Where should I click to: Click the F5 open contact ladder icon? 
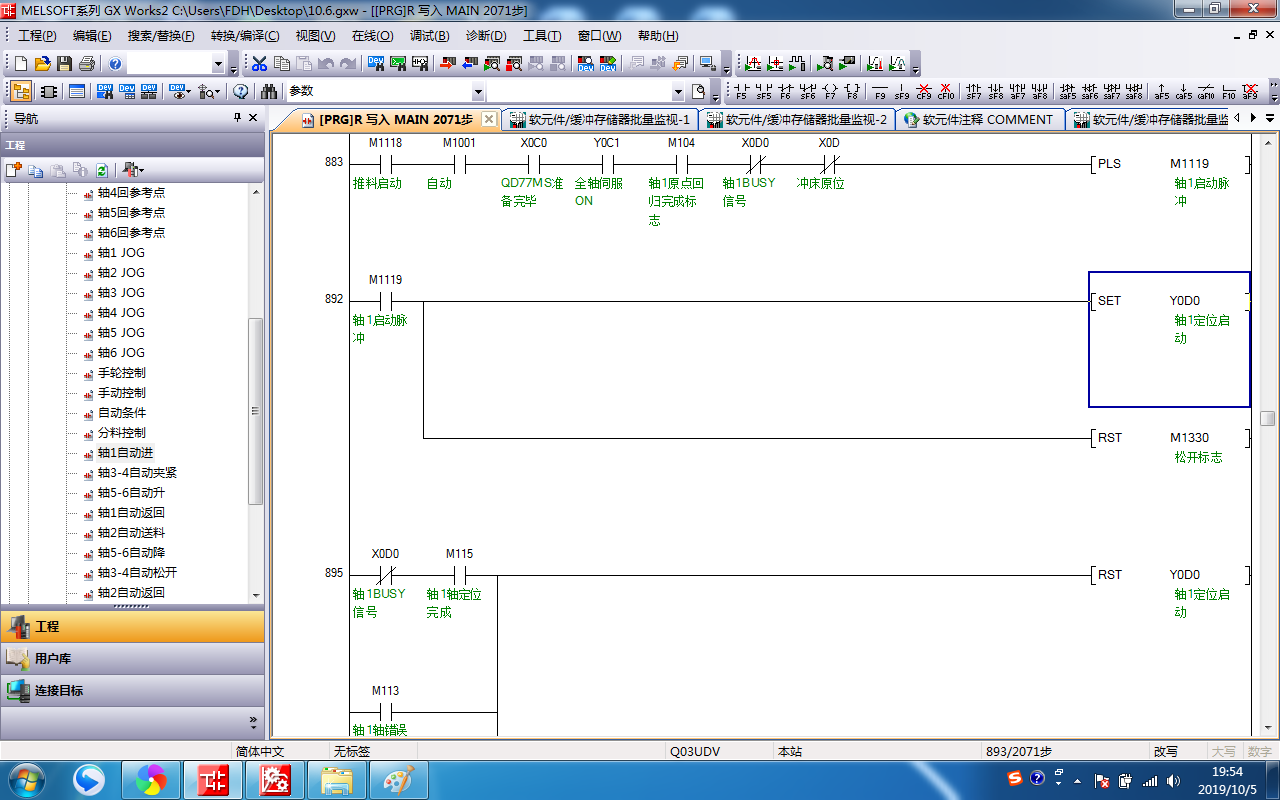pos(741,92)
